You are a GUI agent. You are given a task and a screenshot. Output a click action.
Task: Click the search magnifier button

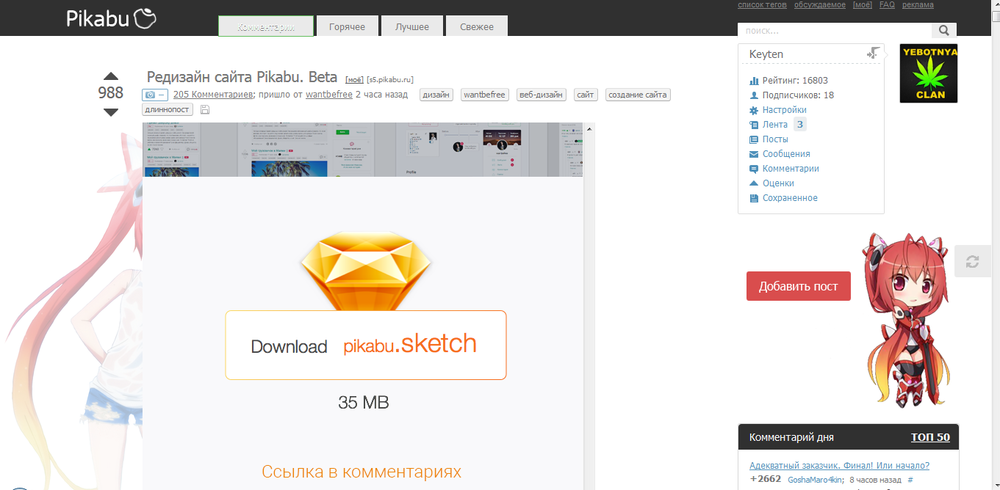[944, 31]
